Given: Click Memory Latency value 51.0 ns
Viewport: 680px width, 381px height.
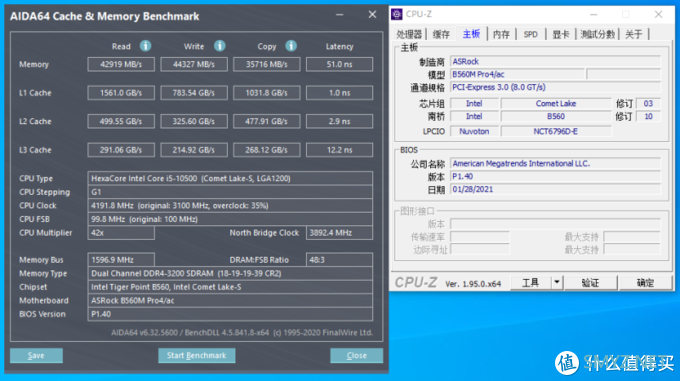Looking at the screenshot, I should point(340,64).
